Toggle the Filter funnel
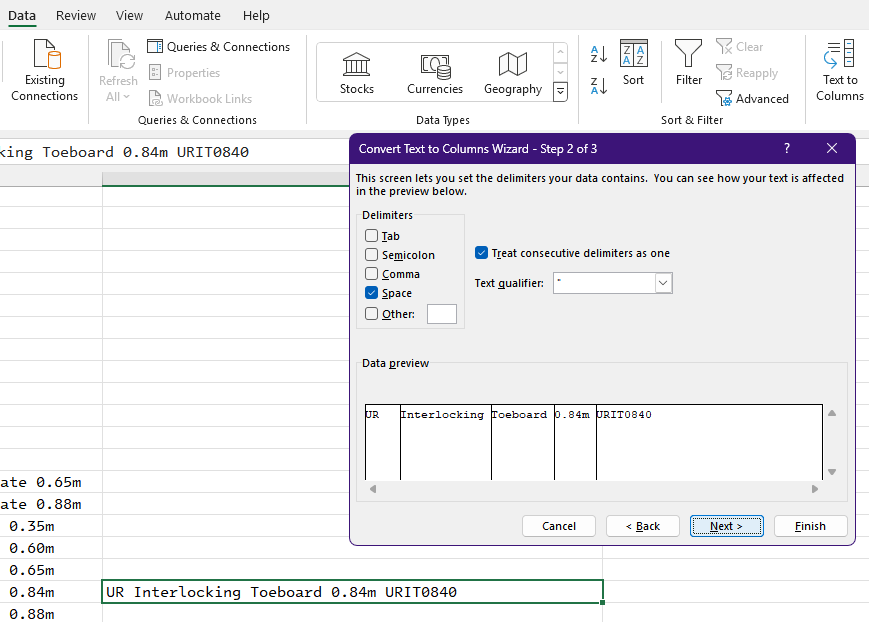The width and height of the screenshot is (869, 622). pyautogui.click(x=688, y=63)
